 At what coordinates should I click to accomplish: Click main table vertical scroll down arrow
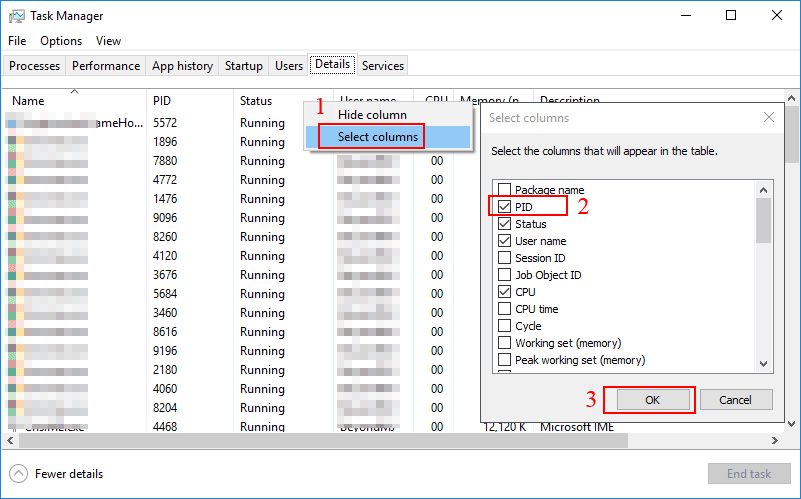tap(791, 424)
